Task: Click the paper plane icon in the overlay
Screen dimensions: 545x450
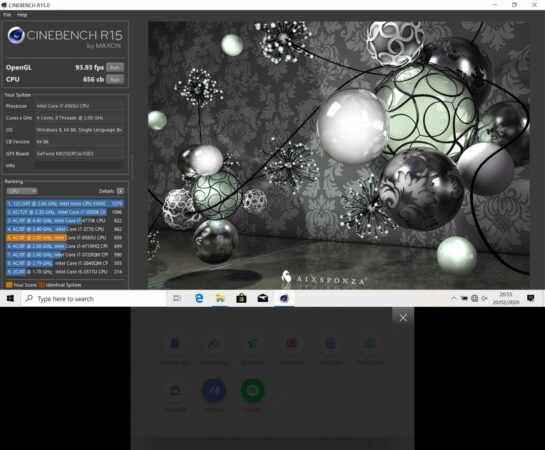Action: click(253, 344)
